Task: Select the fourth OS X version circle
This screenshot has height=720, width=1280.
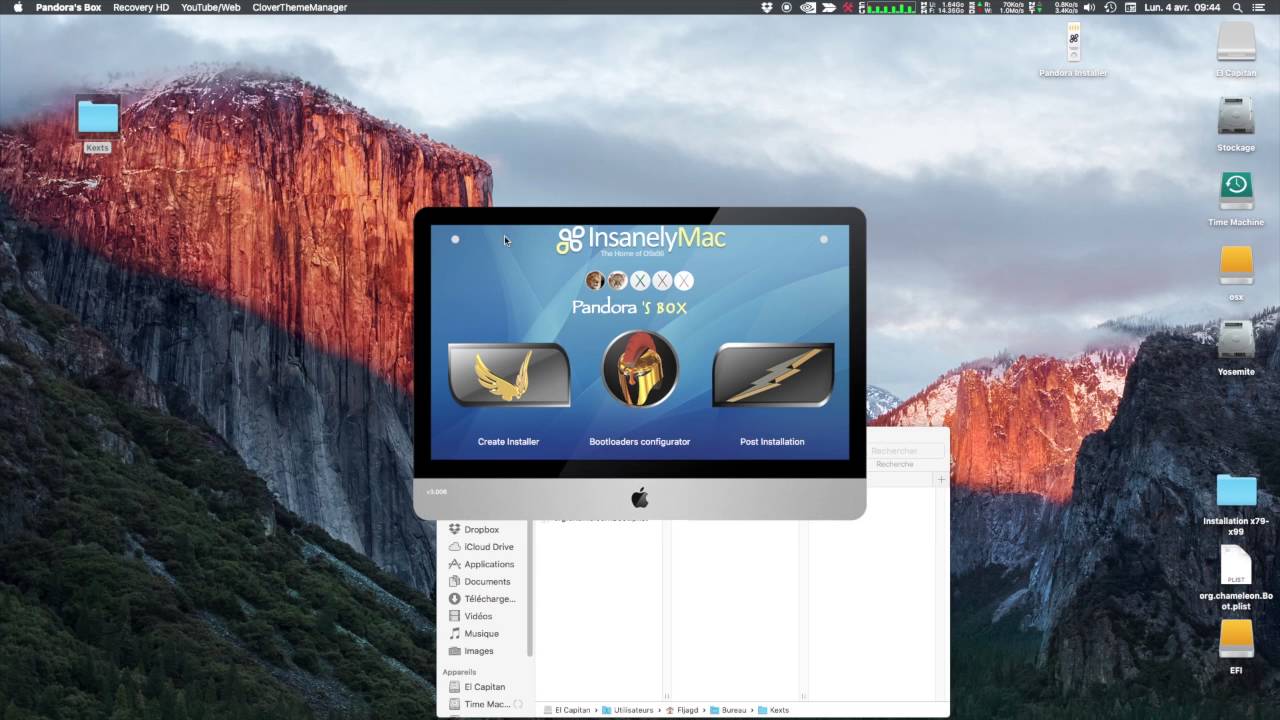Action: pyautogui.click(x=662, y=281)
